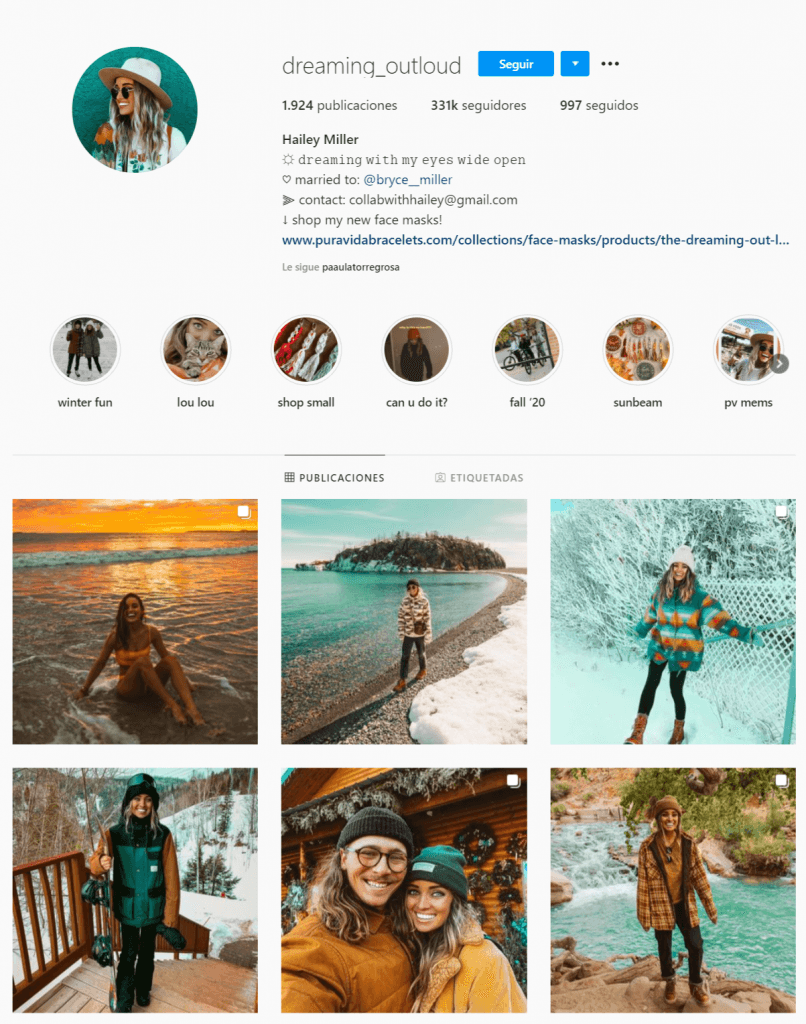Expand suggested accounts dropdown arrow beside Seguir
Image resolution: width=806 pixels, height=1024 pixels.
[x=575, y=64]
